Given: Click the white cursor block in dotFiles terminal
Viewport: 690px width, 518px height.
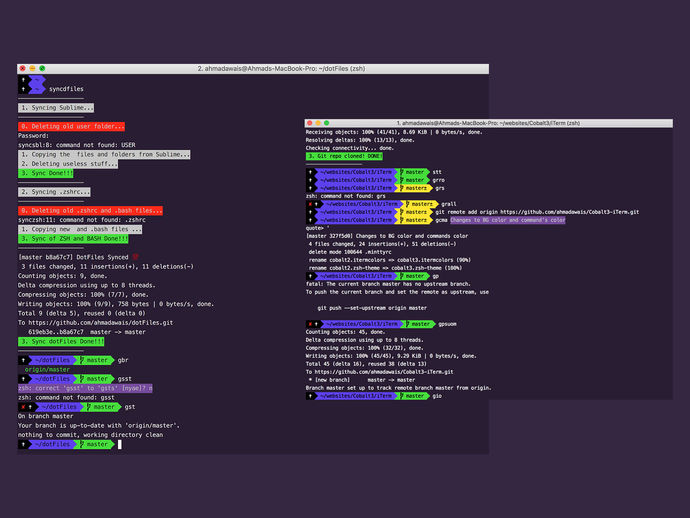Looking at the screenshot, I should (120, 444).
